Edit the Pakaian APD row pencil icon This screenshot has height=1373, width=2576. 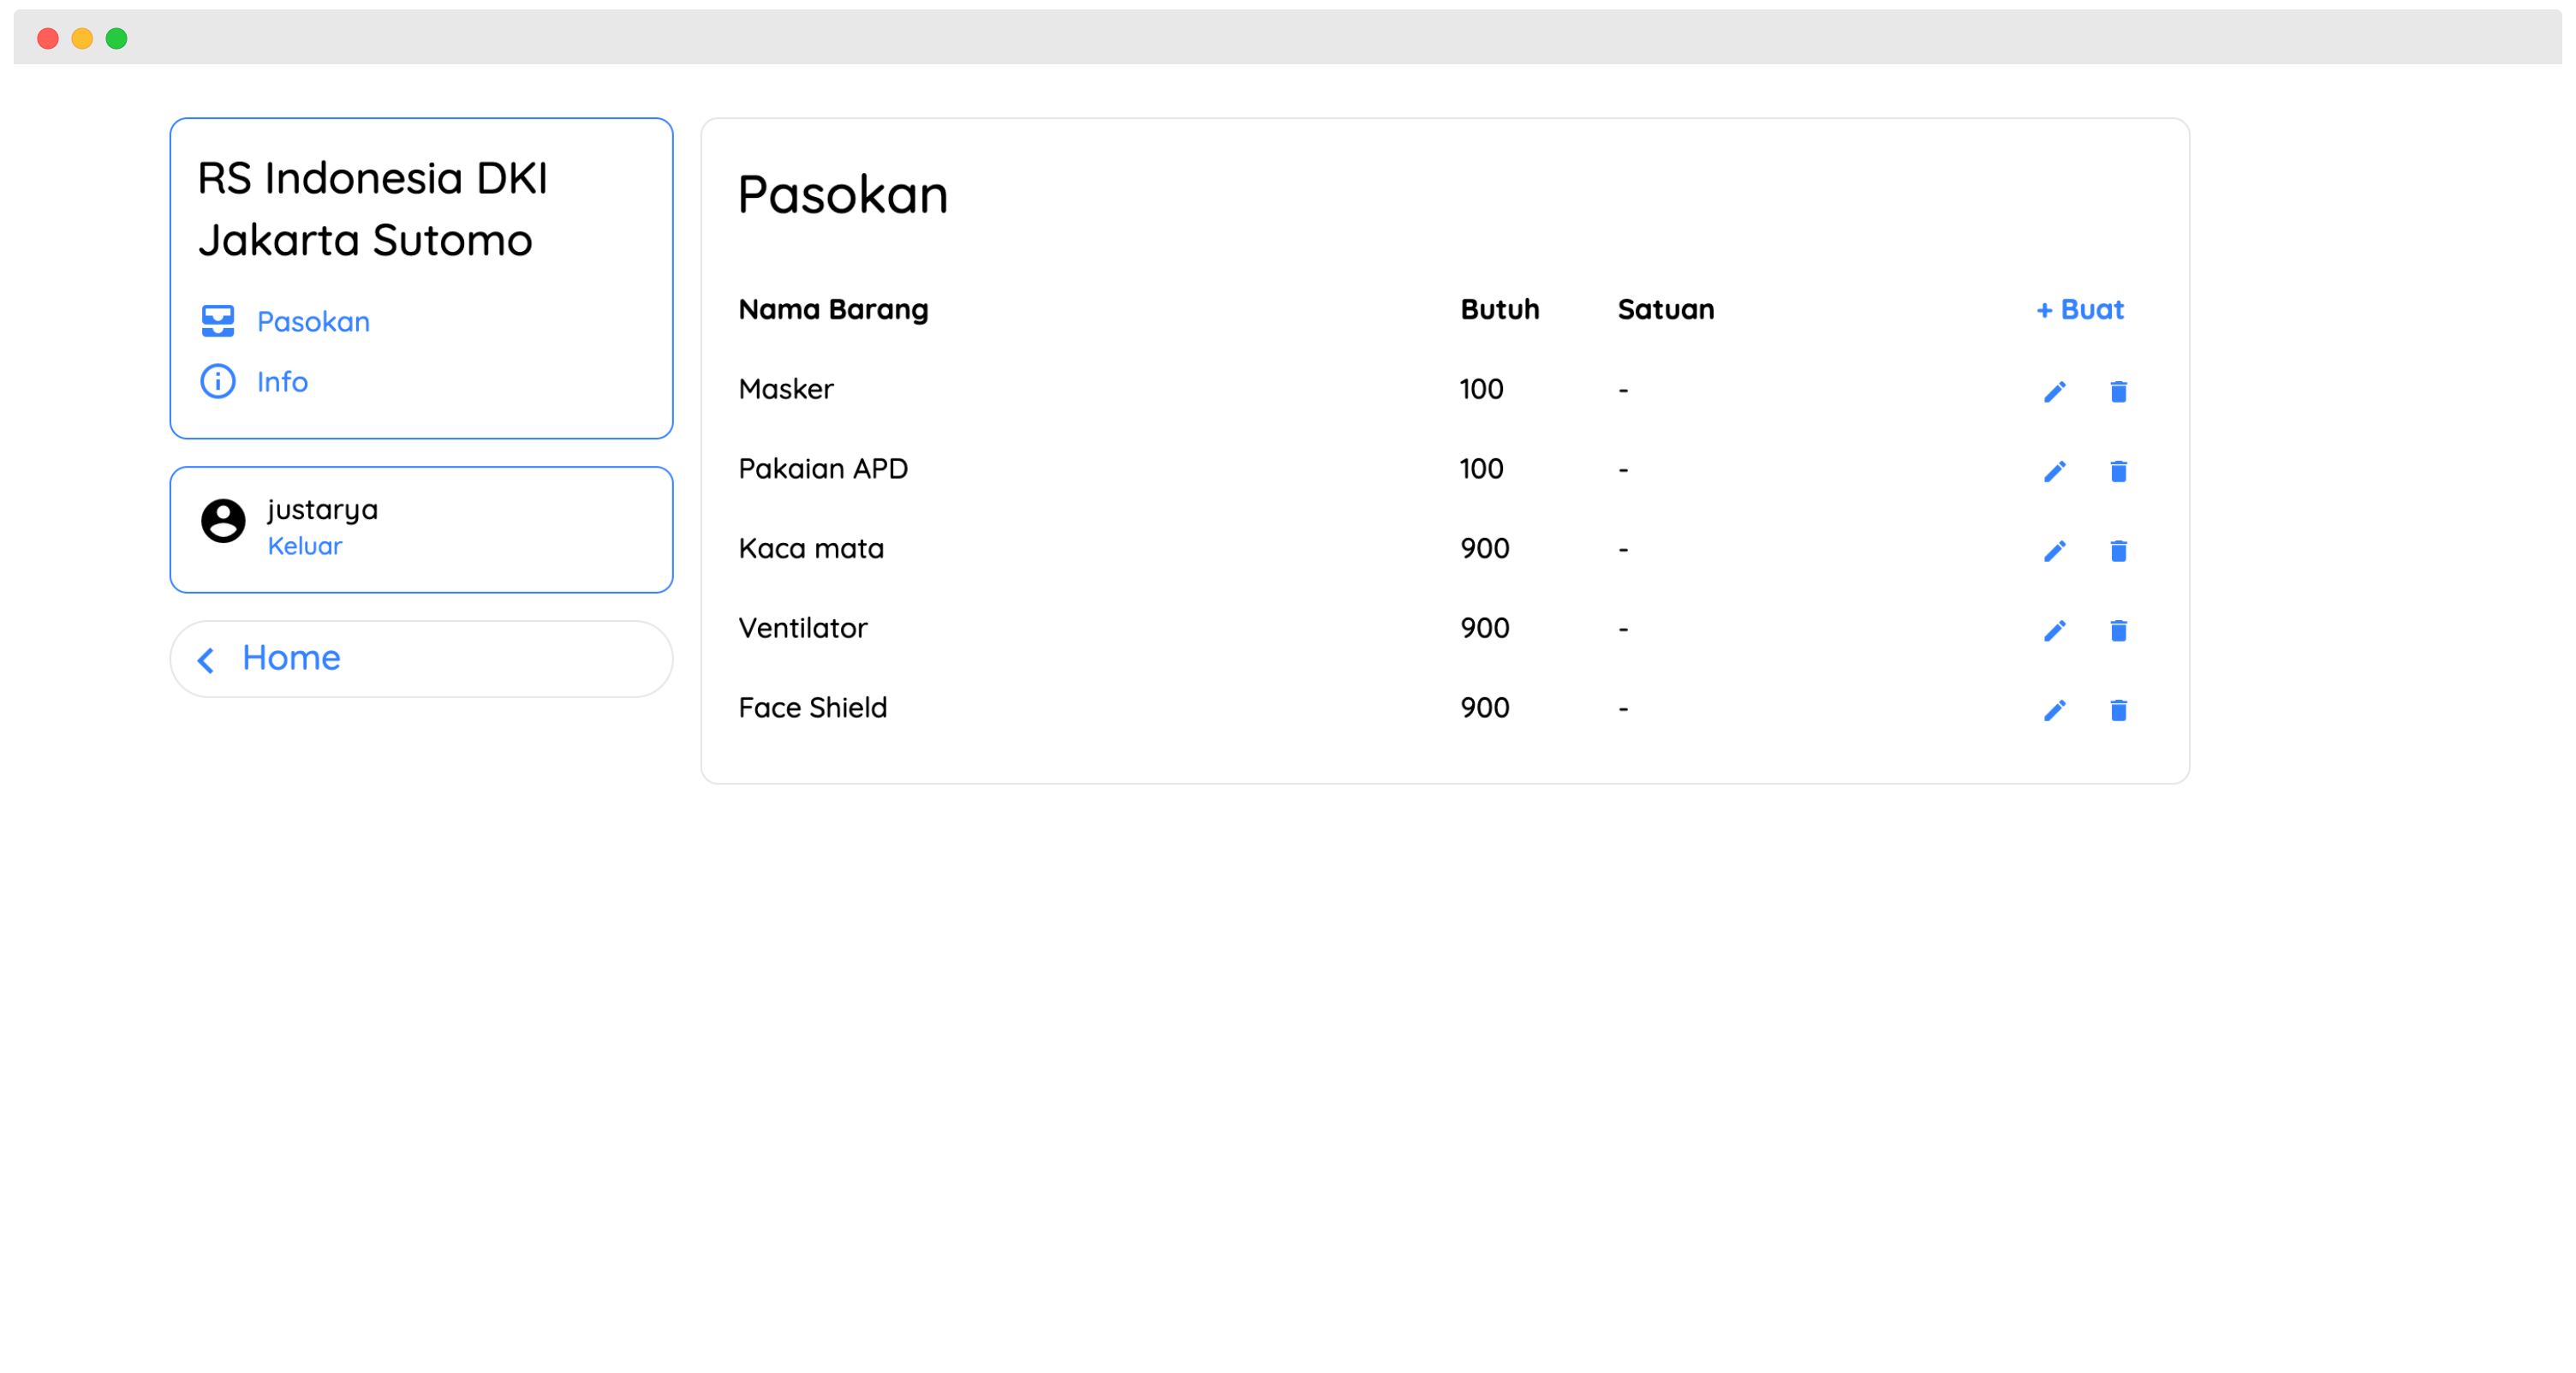tap(2054, 471)
